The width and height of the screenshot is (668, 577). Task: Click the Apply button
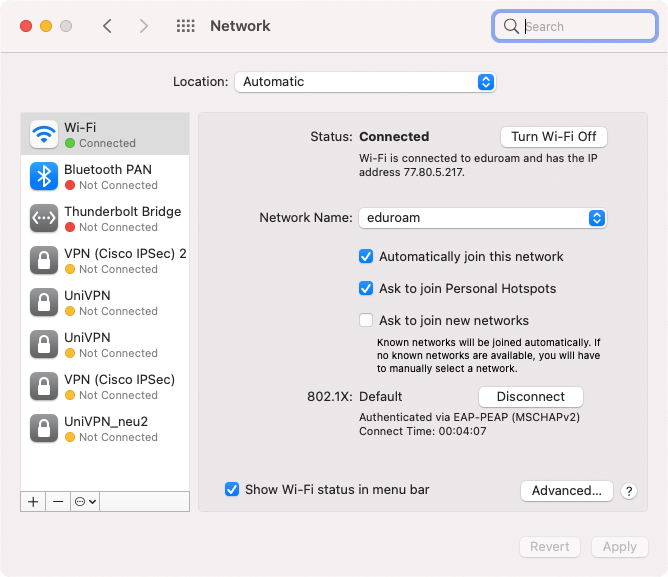(x=619, y=547)
